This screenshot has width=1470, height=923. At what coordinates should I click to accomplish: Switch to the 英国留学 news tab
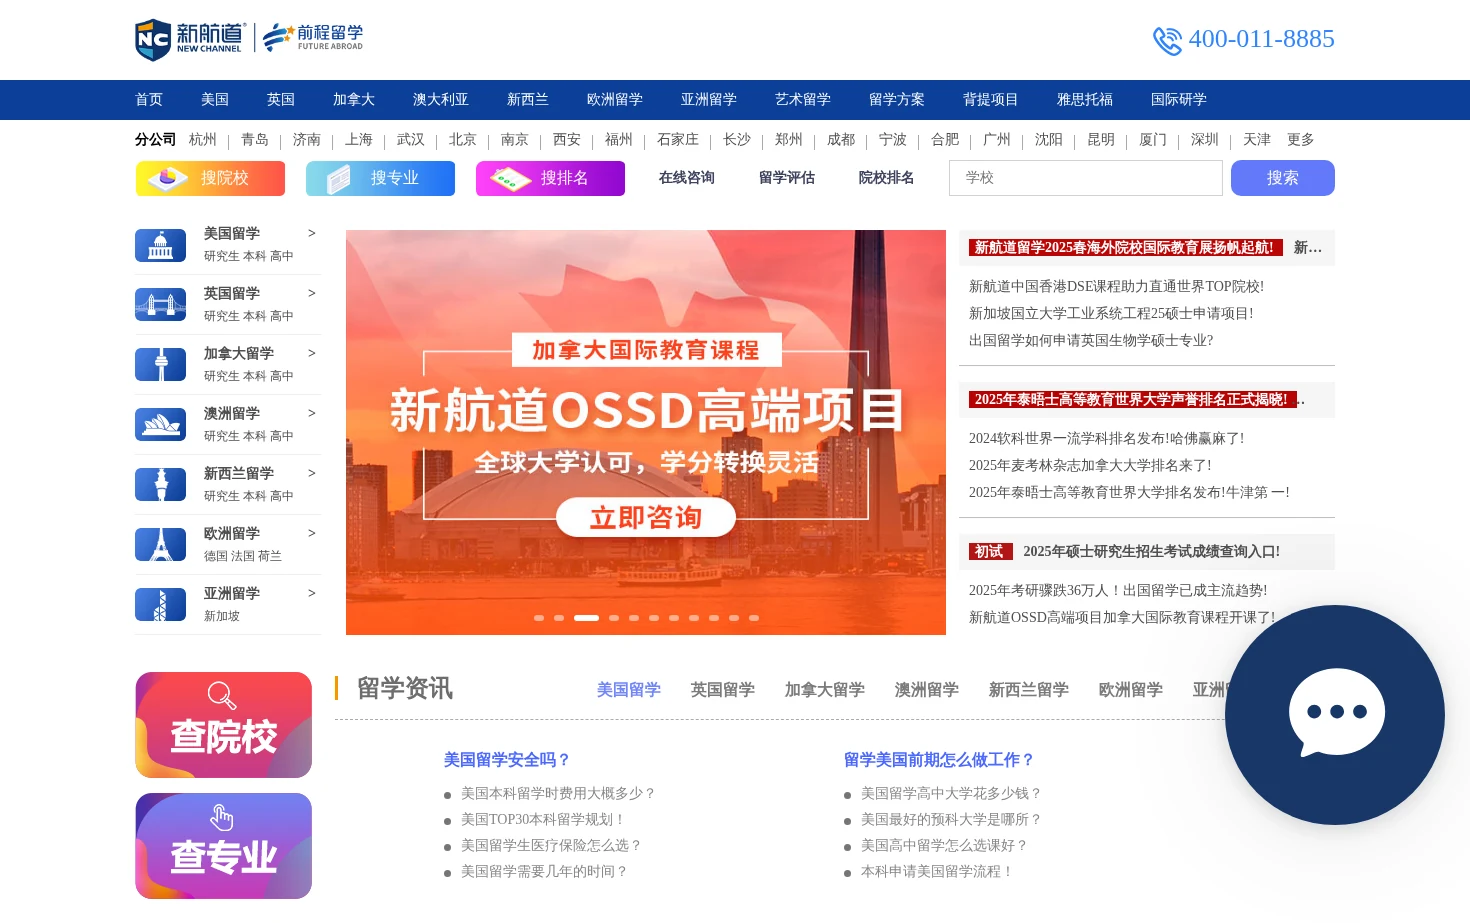coord(723,690)
